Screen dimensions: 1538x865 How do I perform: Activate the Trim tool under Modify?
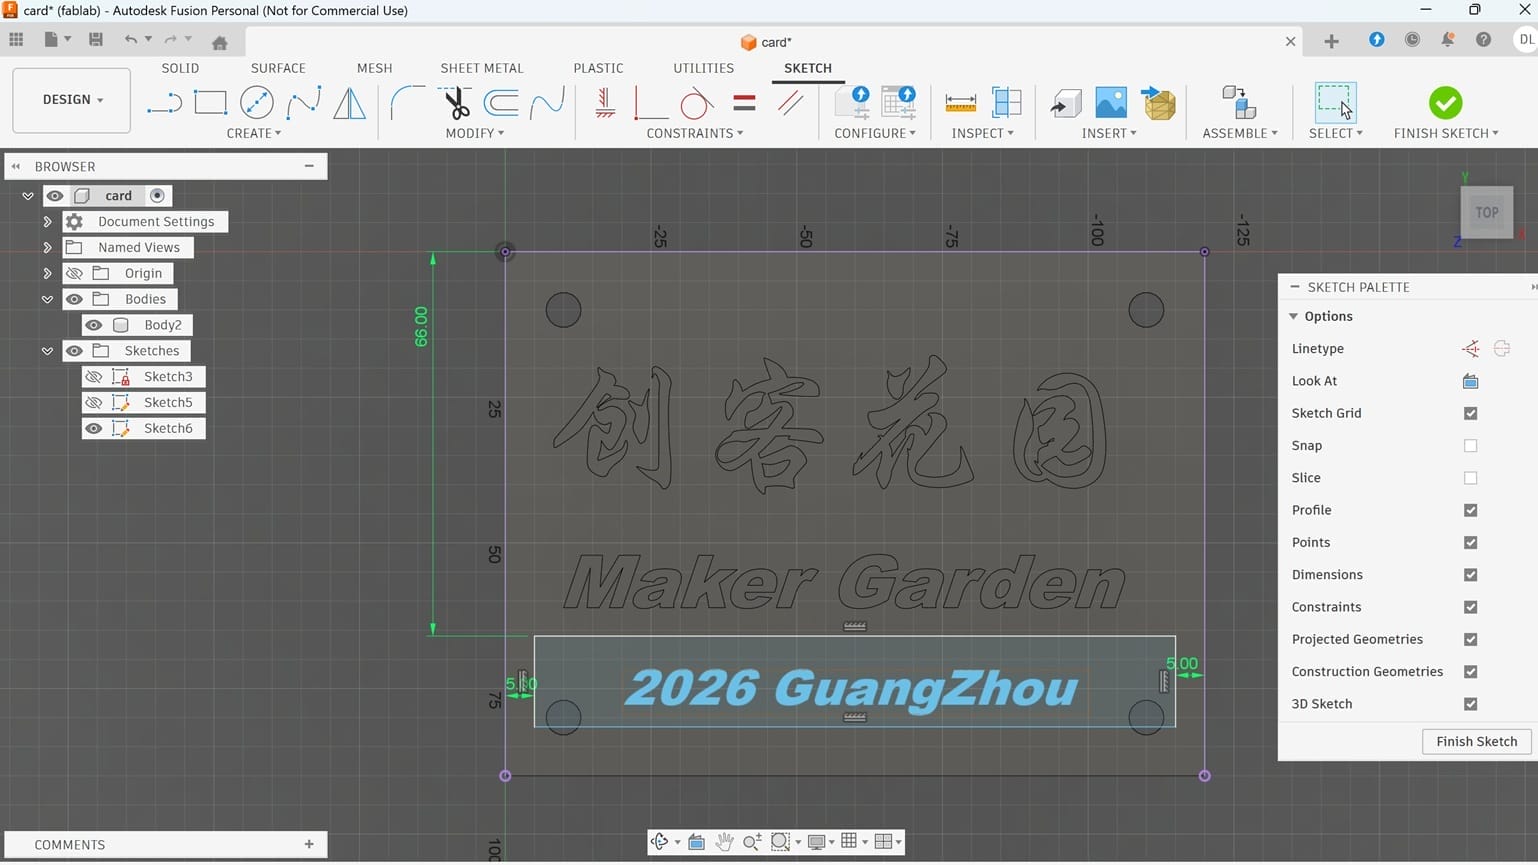tap(453, 101)
